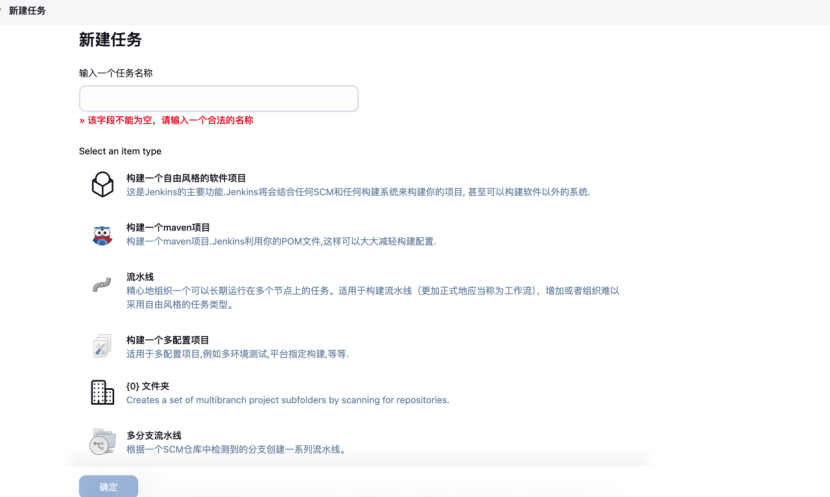Click the 确定 button
Screen dimensions: 830x497
[x=109, y=486]
